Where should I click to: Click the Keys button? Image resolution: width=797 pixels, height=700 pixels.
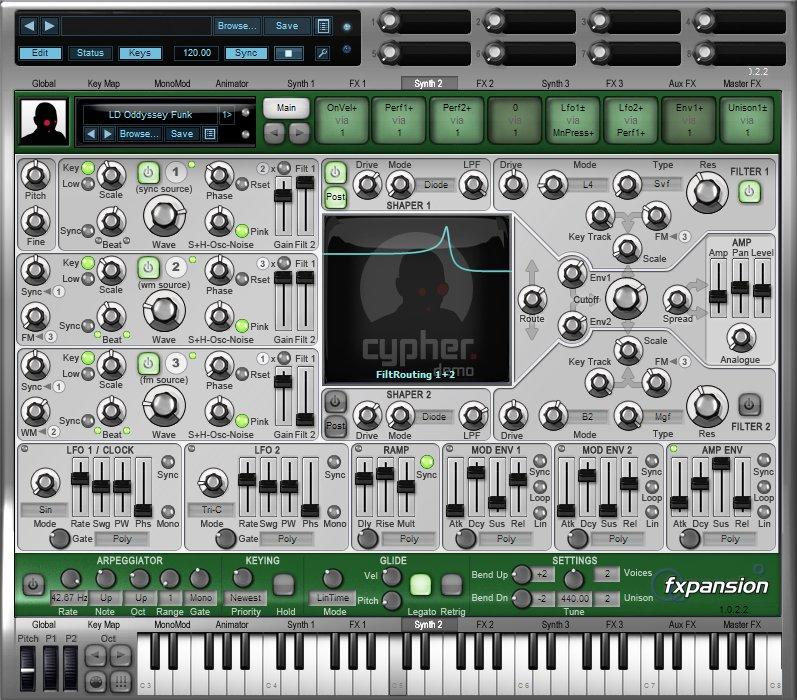tap(140, 53)
